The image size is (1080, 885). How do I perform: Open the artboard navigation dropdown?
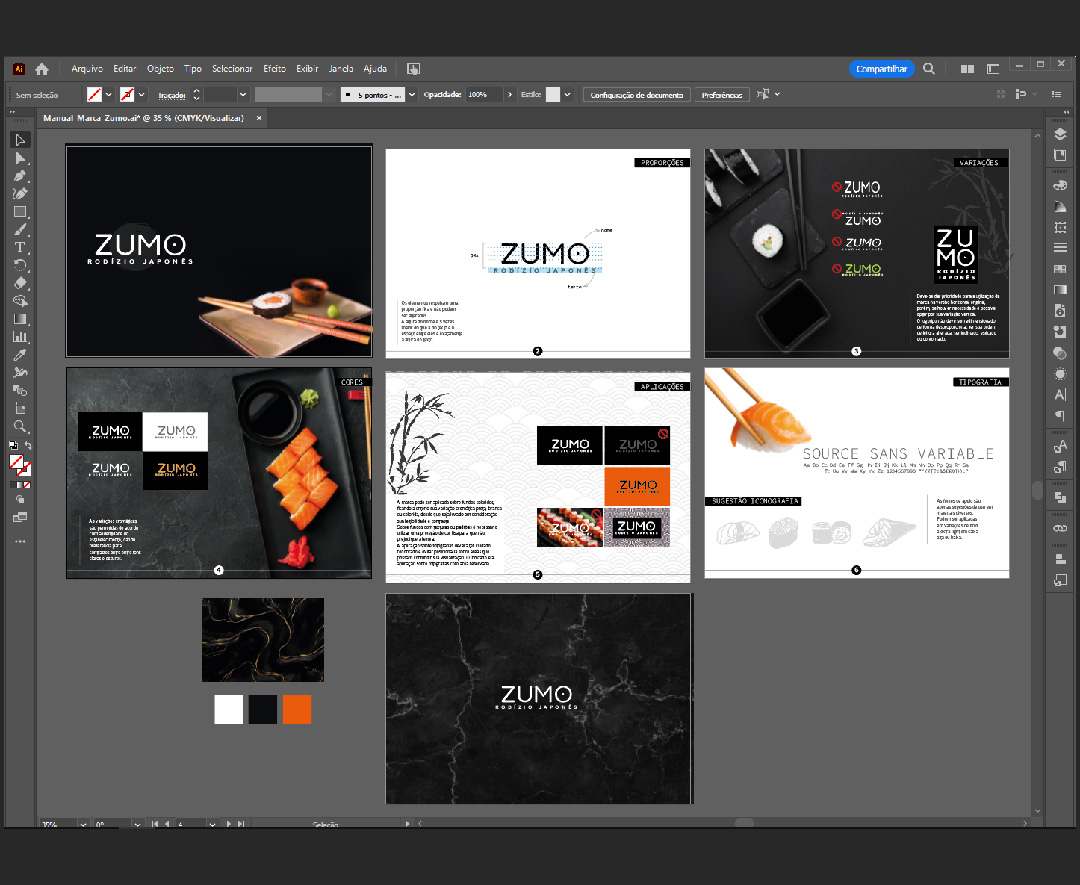pos(212,824)
